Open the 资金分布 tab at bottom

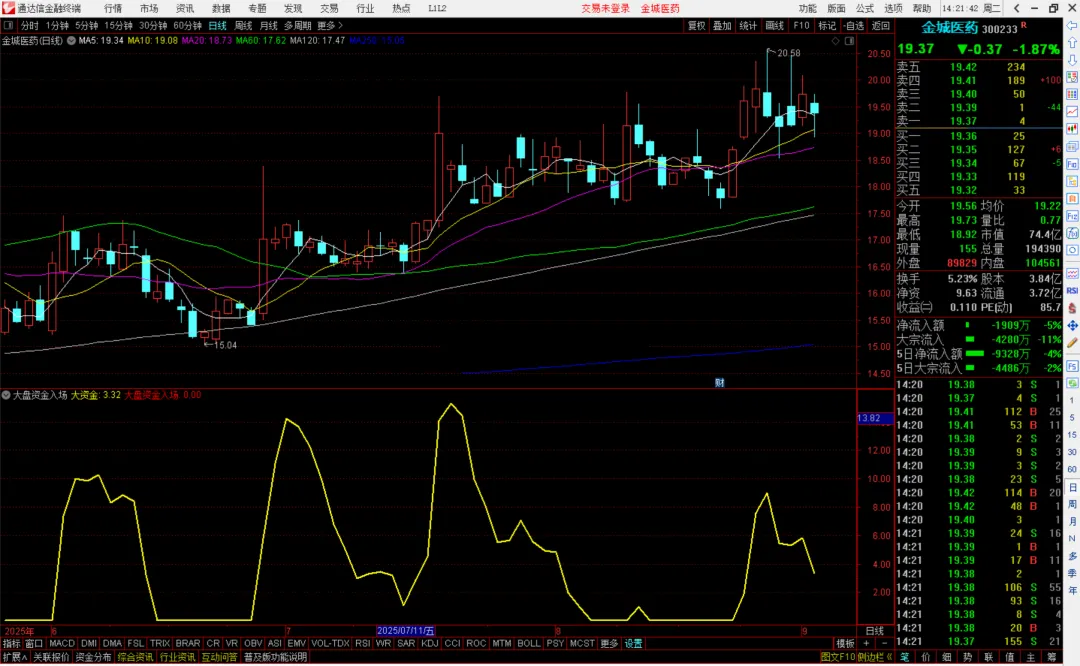coord(93,658)
